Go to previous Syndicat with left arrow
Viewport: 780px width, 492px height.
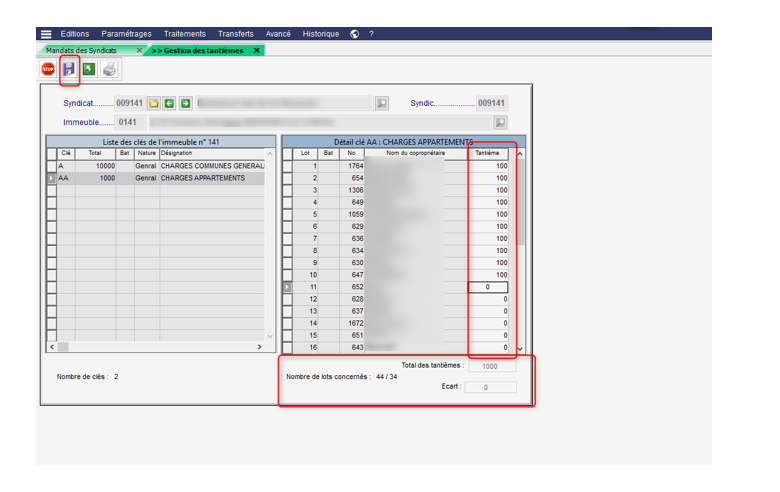[x=170, y=103]
